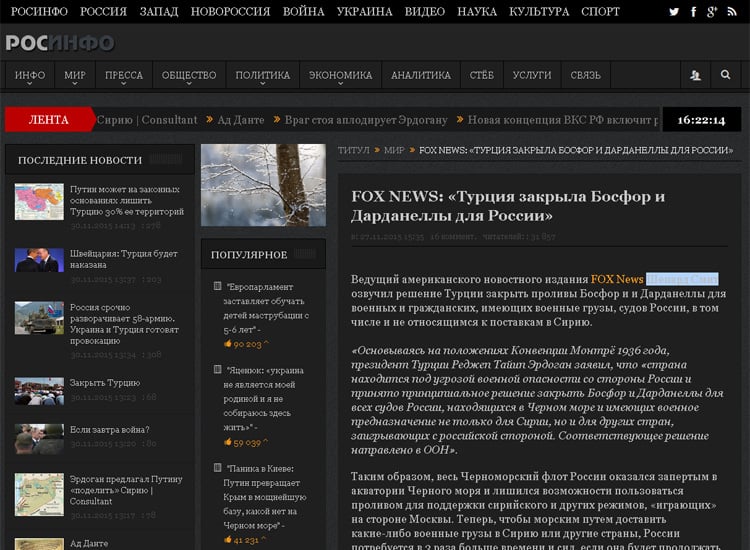Screen dimensions: 750x550
Task: Click the map thumbnail of Turkey territories
Action: click(39, 202)
